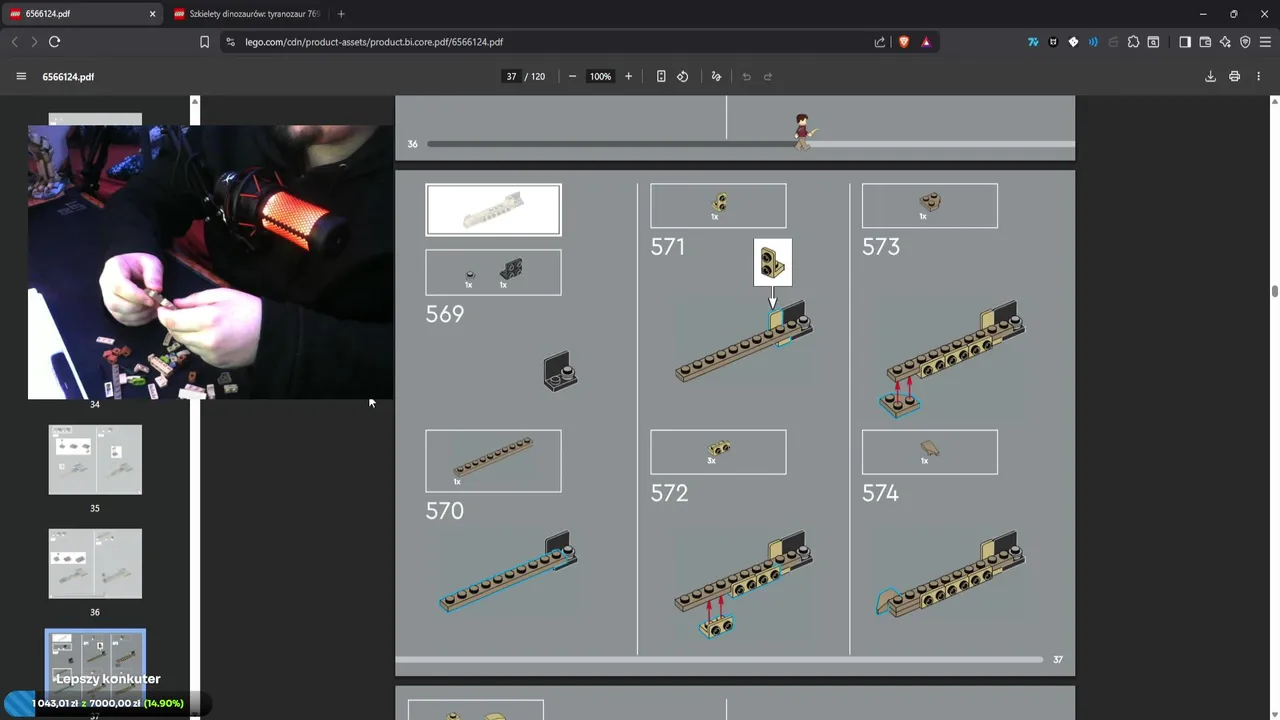Click the PDF vertical scrollbar thumb

[1275, 291]
